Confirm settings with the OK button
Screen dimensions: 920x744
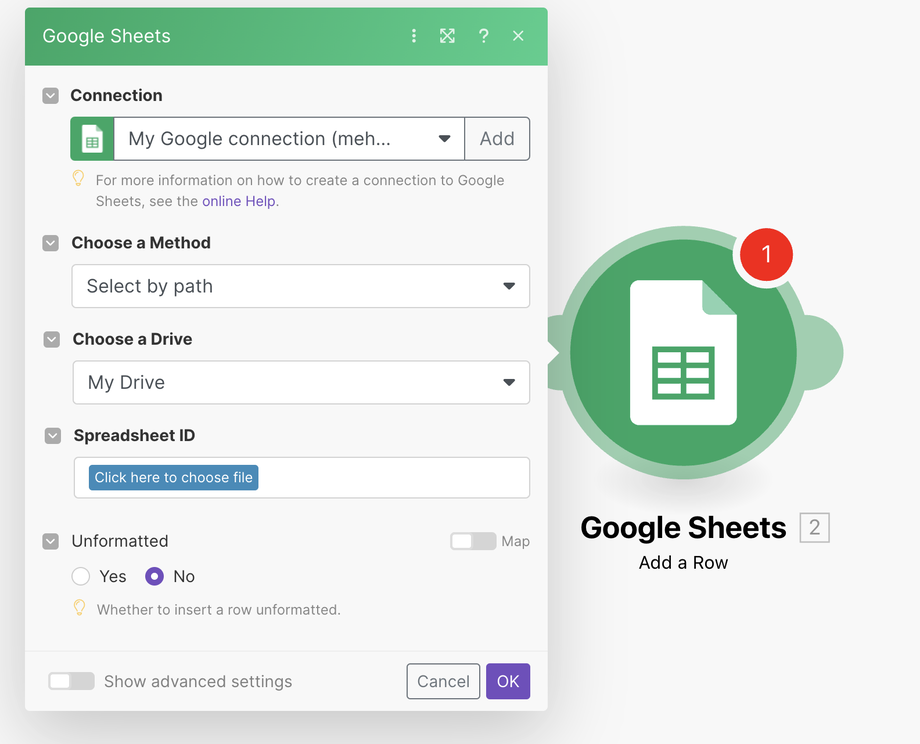point(508,681)
